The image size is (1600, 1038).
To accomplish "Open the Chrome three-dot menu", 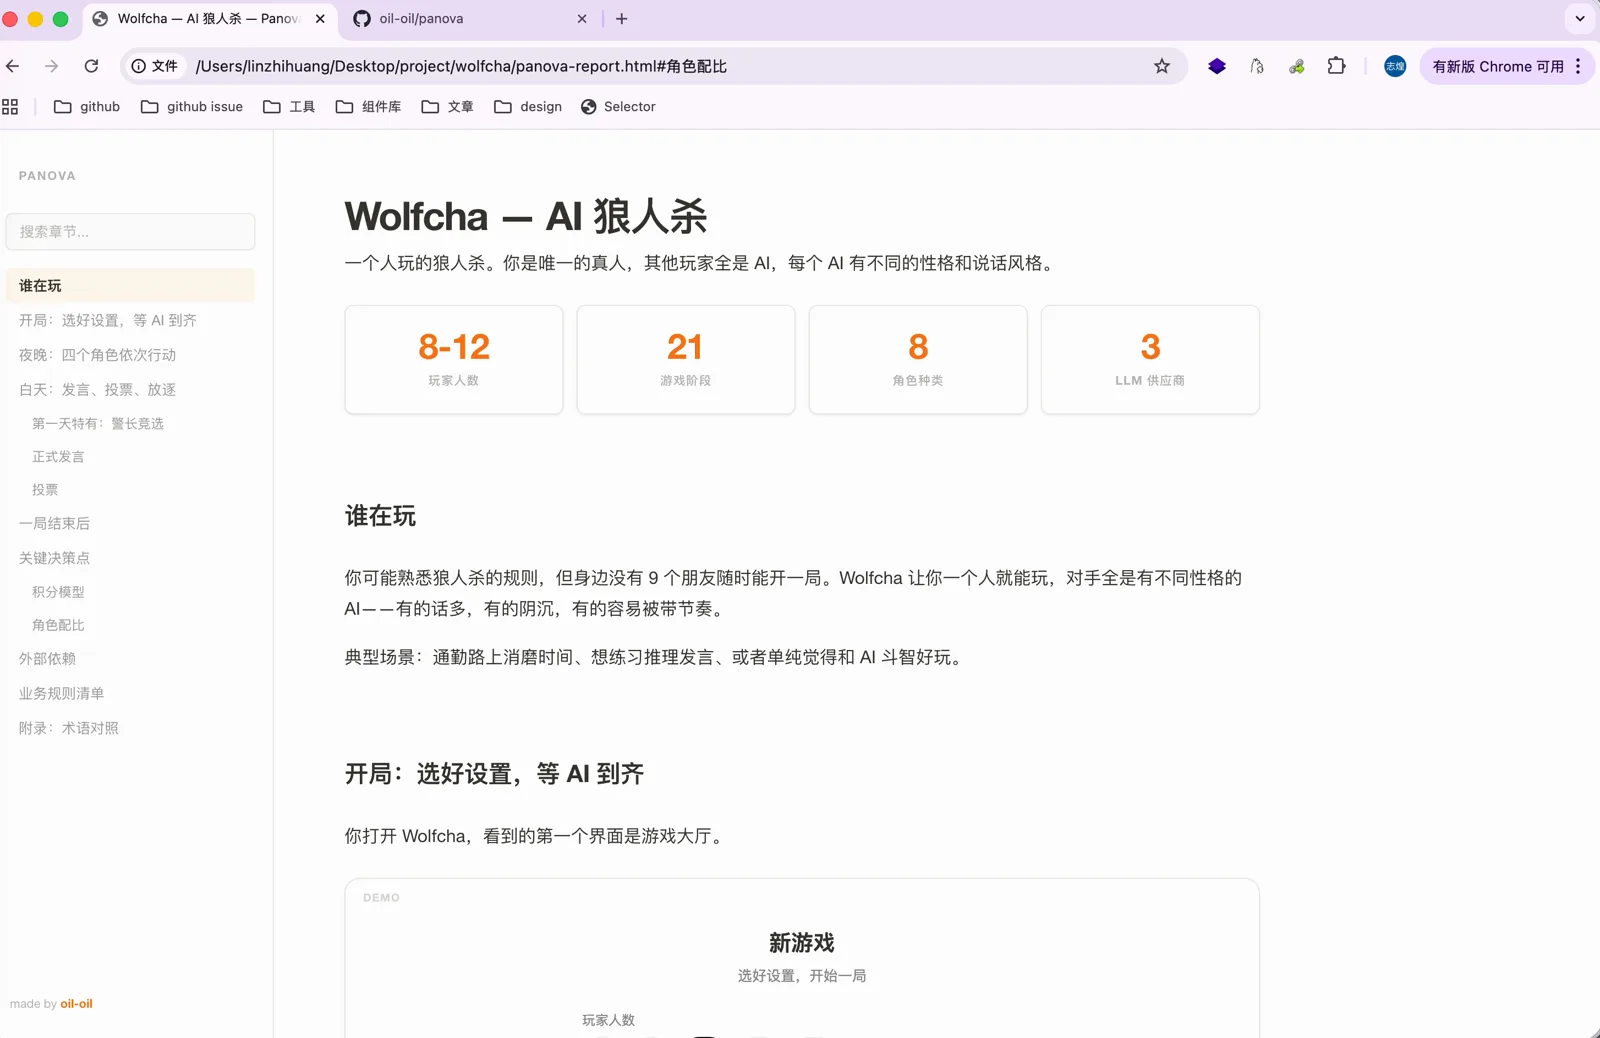I will click(x=1578, y=66).
